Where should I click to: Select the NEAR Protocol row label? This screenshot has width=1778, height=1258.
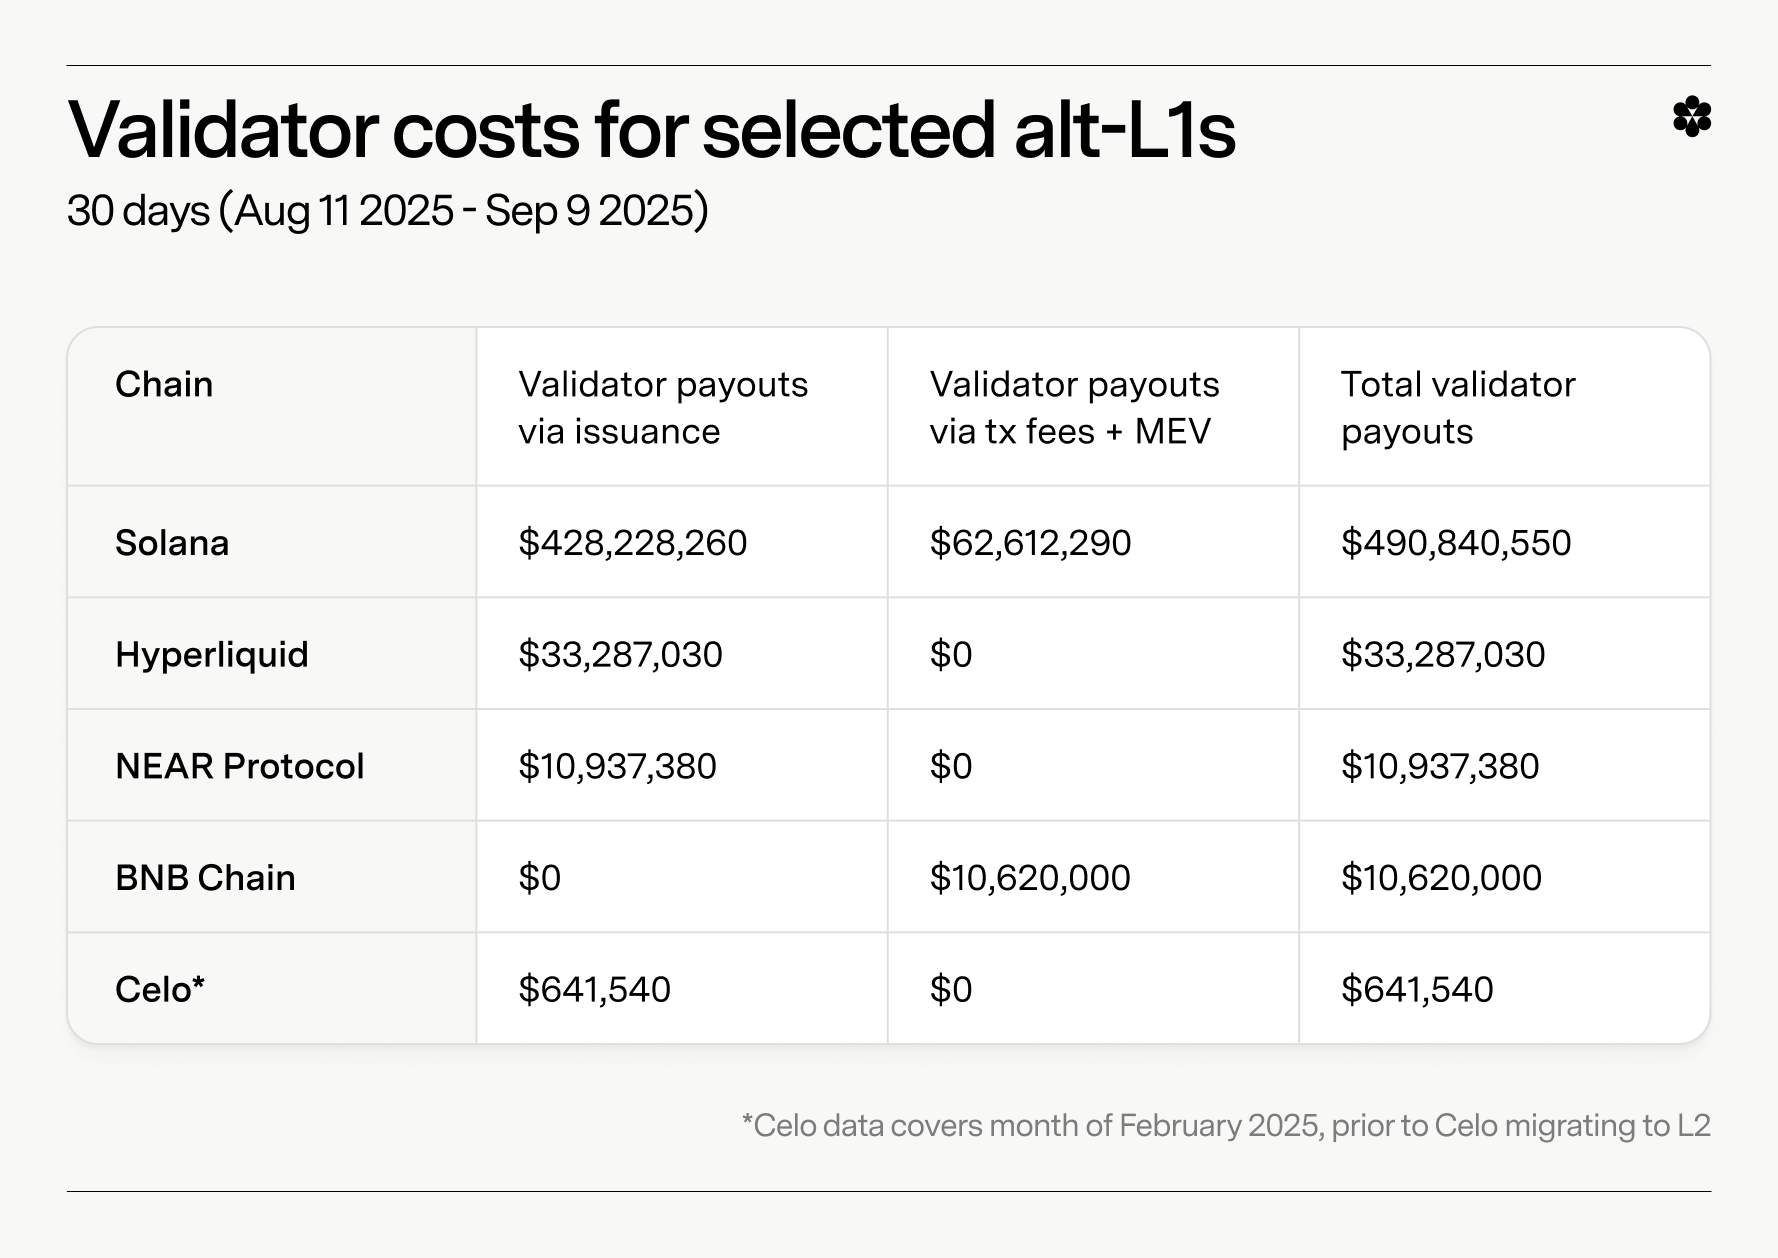pyautogui.click(x=240, y=766)
